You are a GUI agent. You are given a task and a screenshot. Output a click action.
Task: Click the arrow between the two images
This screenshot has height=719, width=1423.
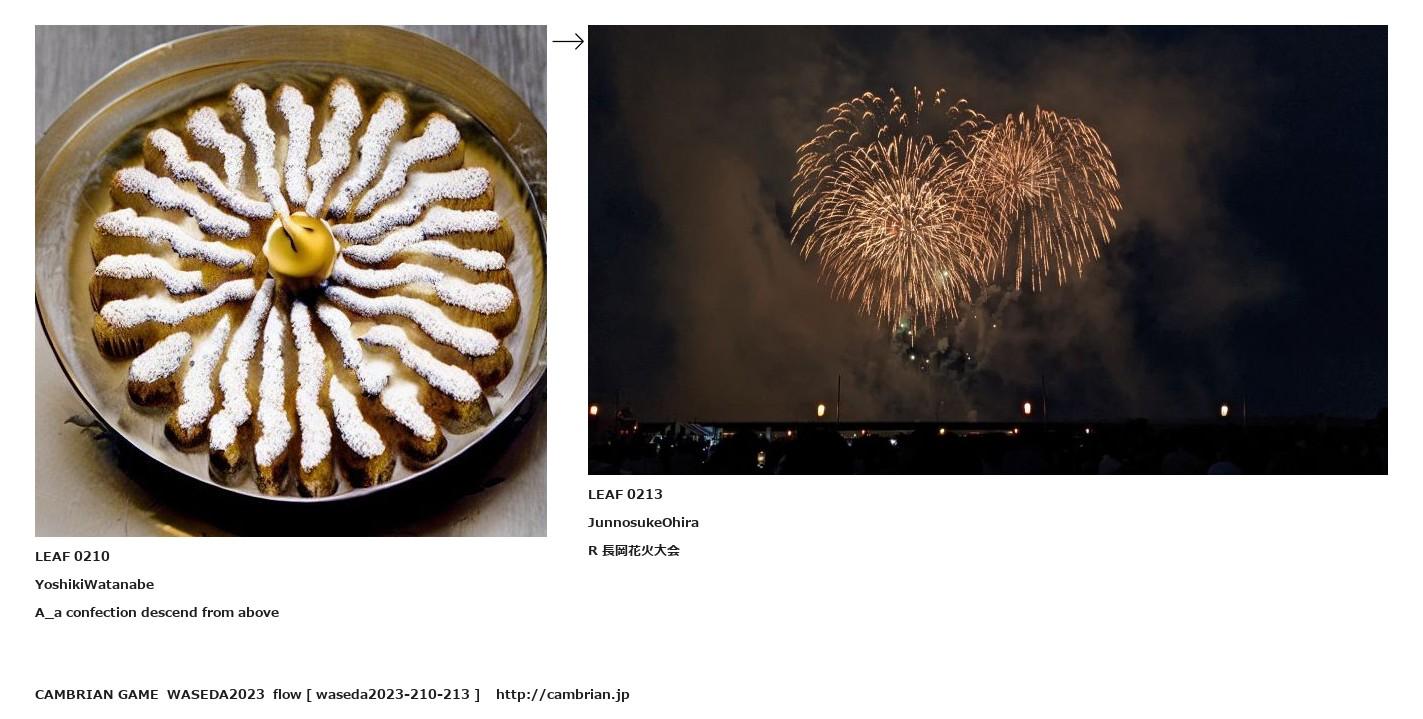(568, 41)
